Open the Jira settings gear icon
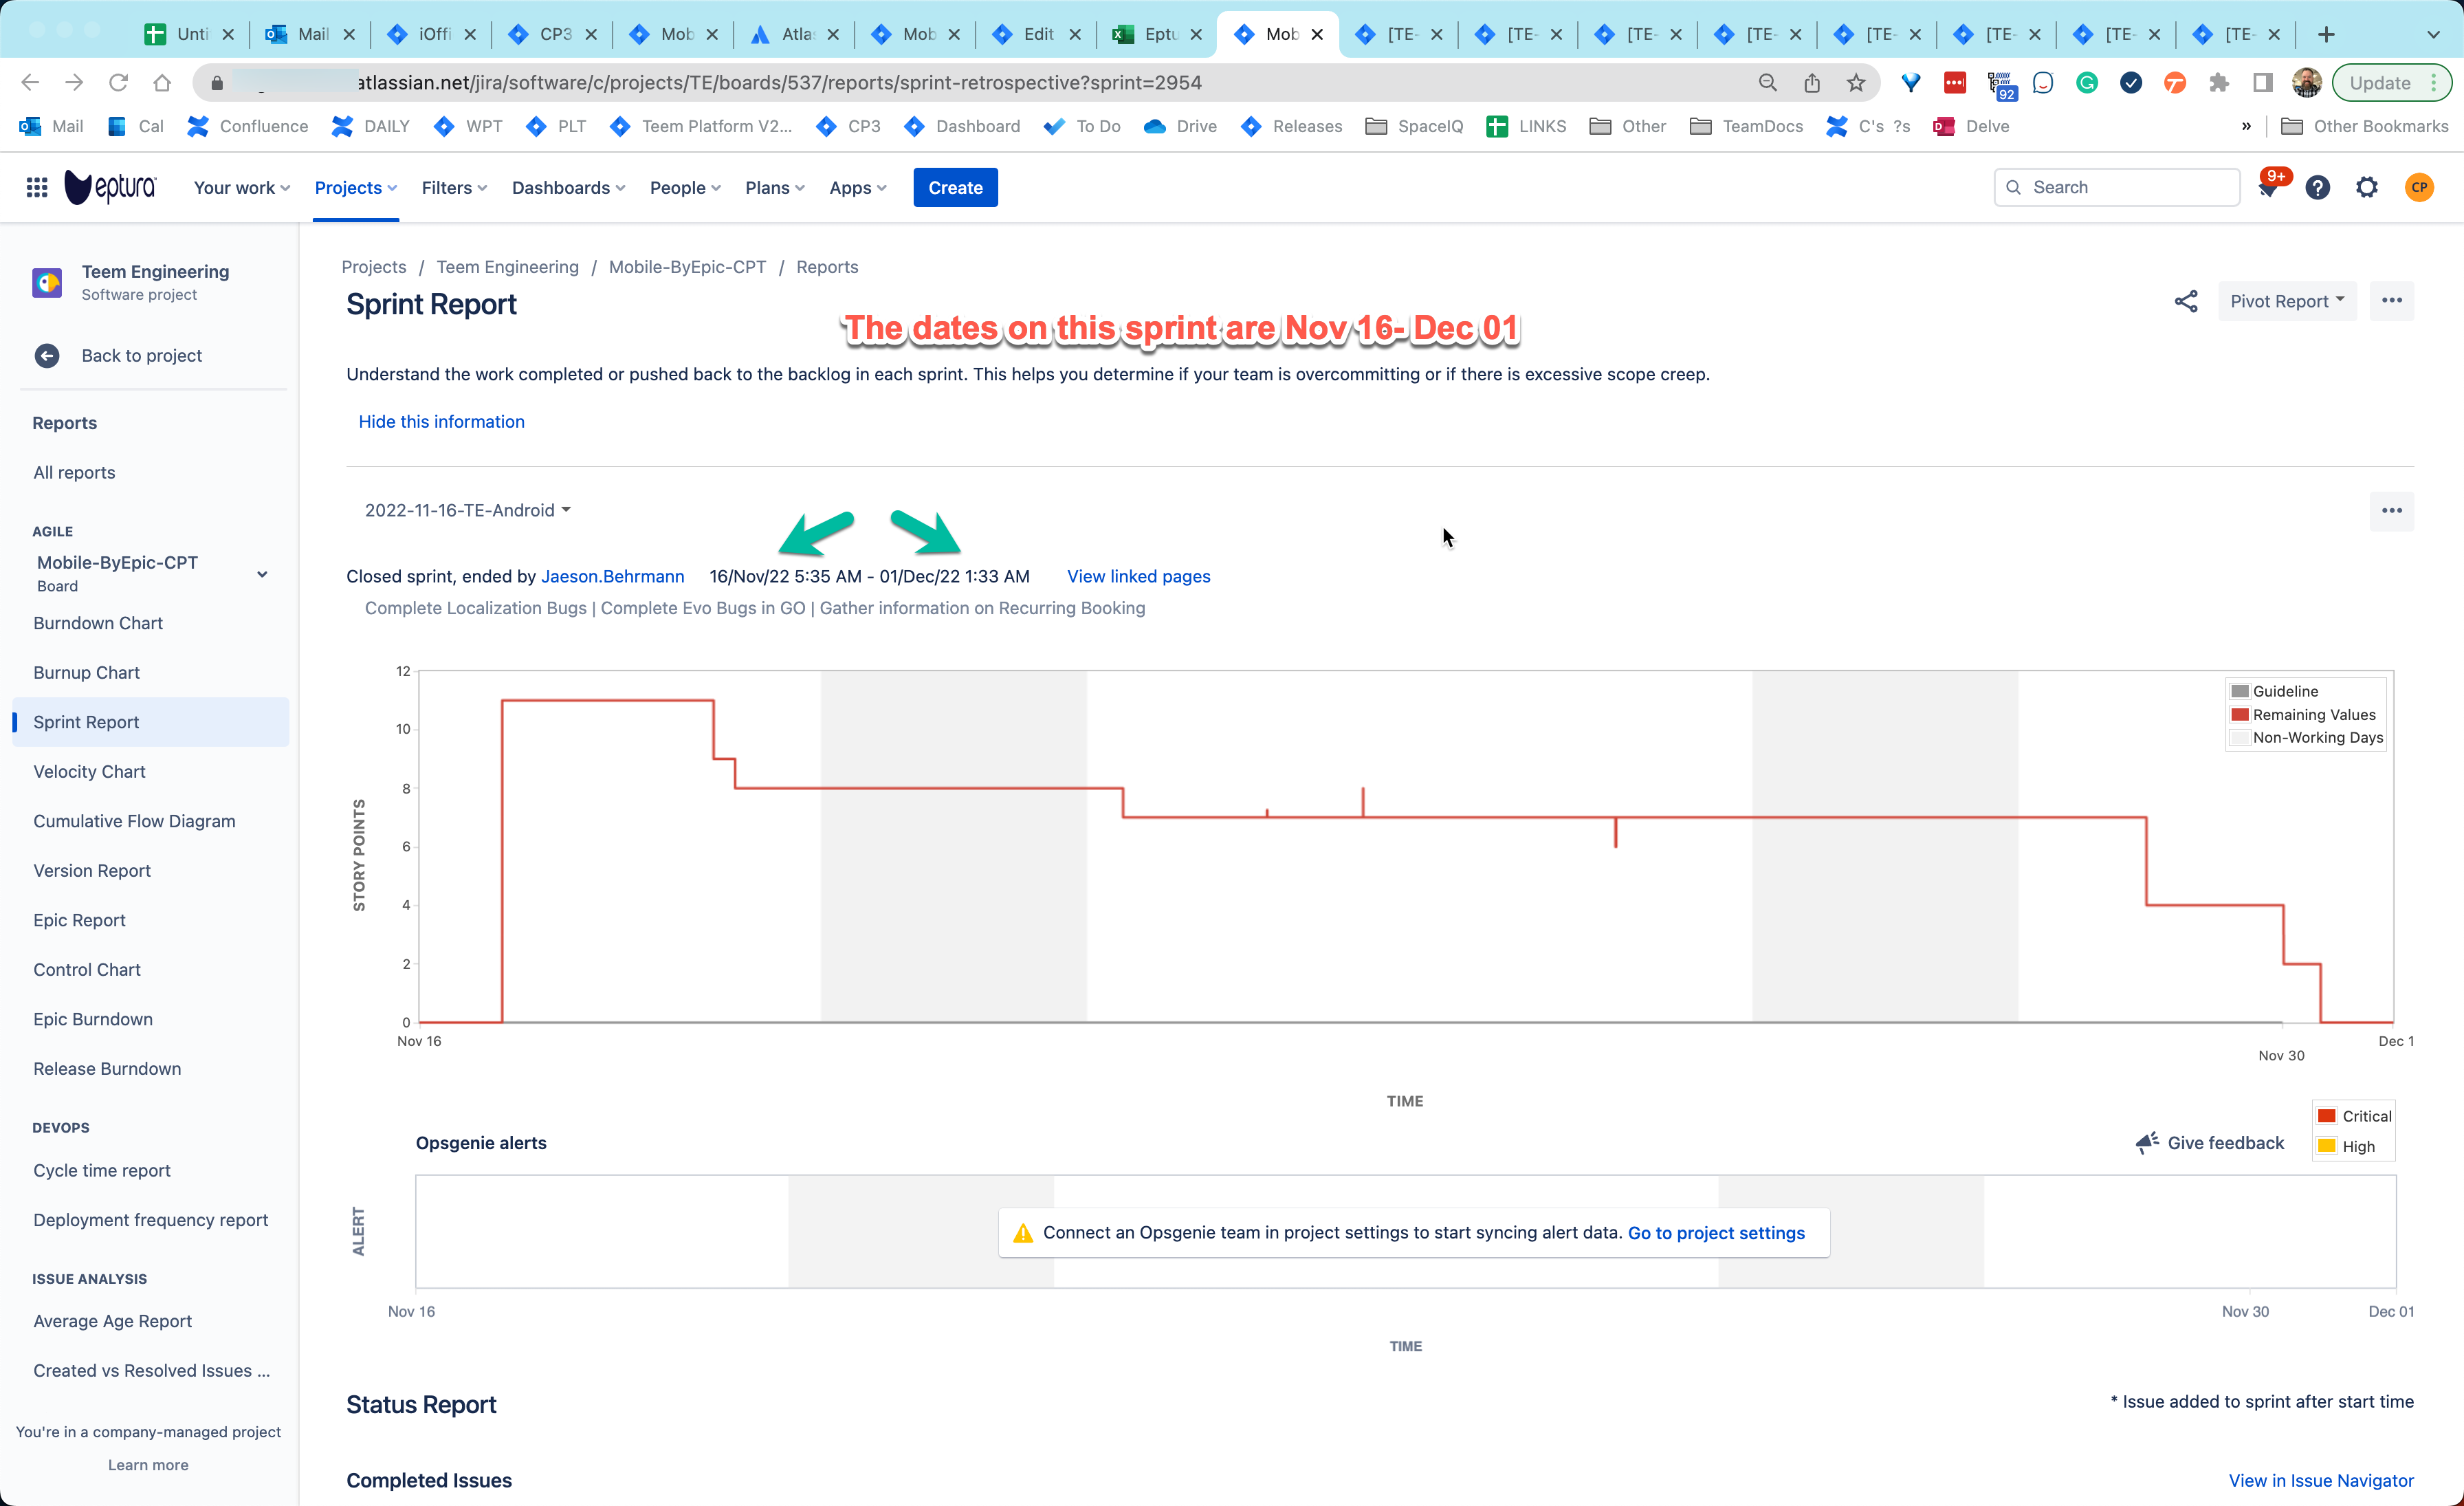 (2367, 187)
